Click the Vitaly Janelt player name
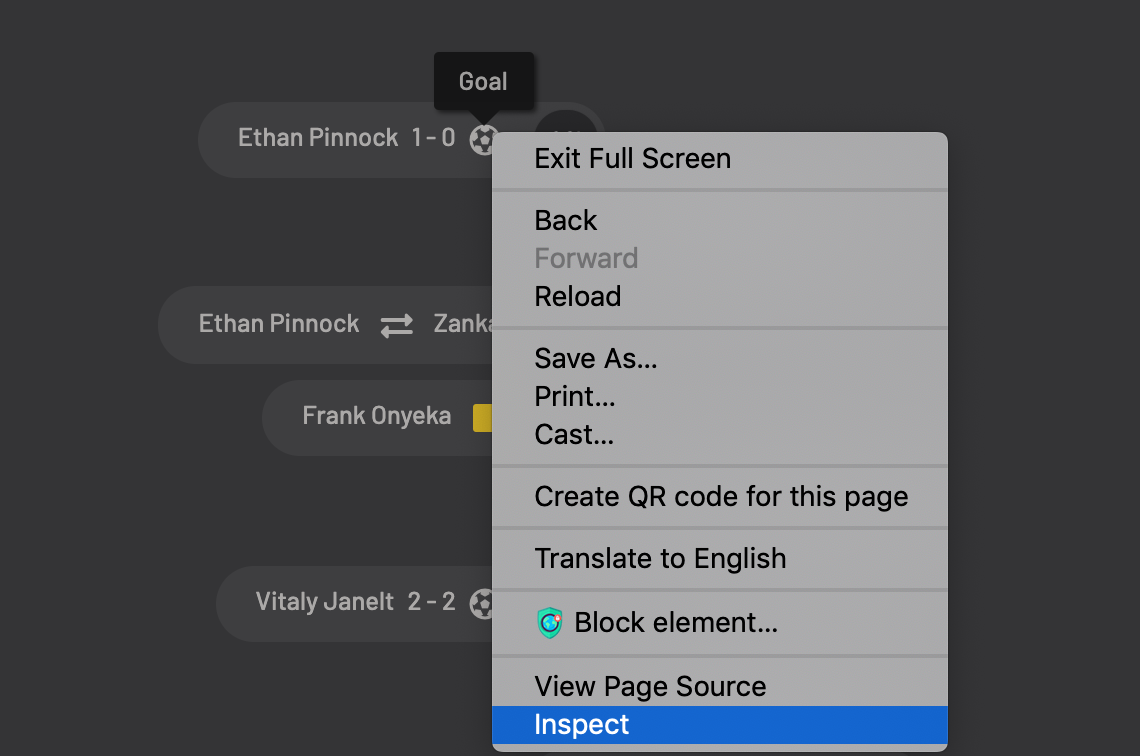Screen dimensions: 1140x756 tap(325, 602)
